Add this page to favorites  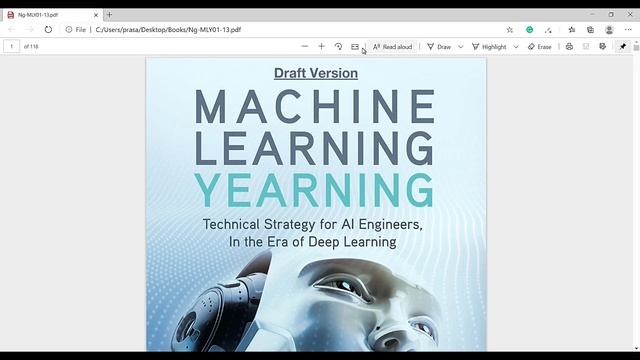509,29
